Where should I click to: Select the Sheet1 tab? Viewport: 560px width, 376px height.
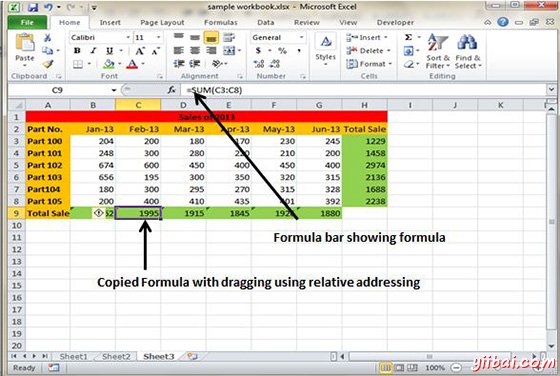click(74, 356)
